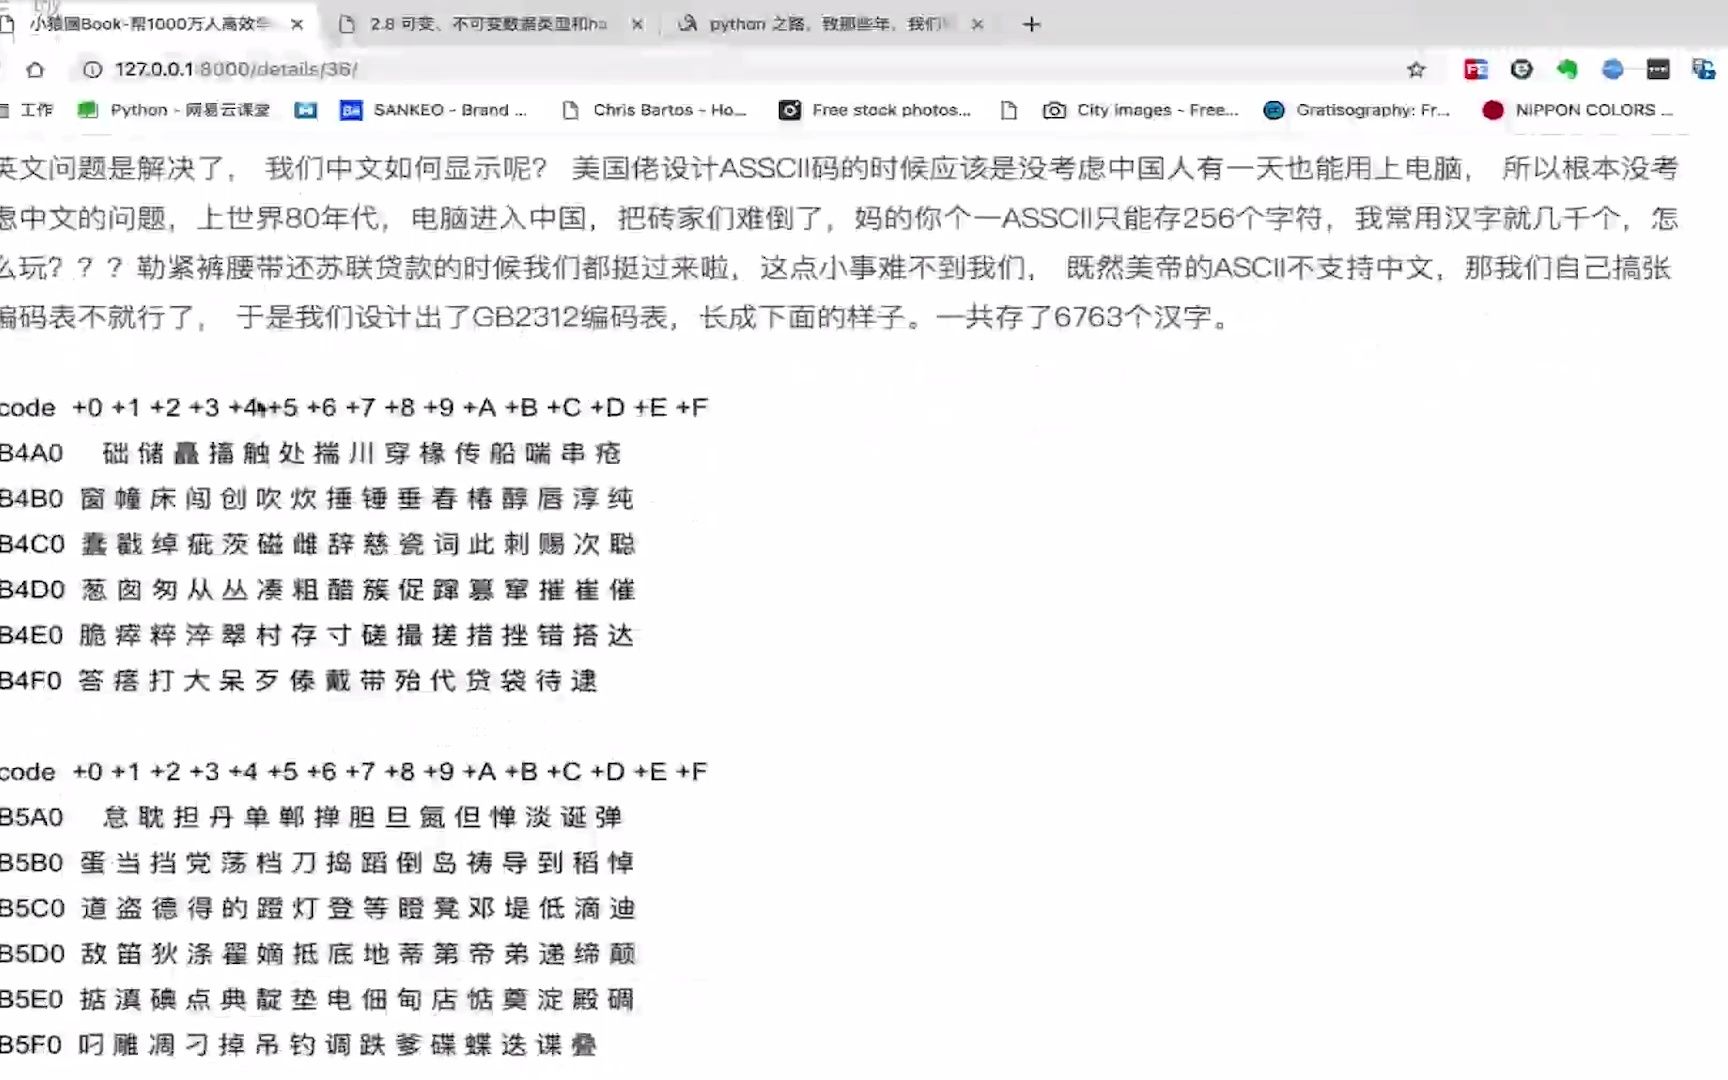Close the python 之路 tab
This screenshot has width=1728, height=1080.
(978, 25)
